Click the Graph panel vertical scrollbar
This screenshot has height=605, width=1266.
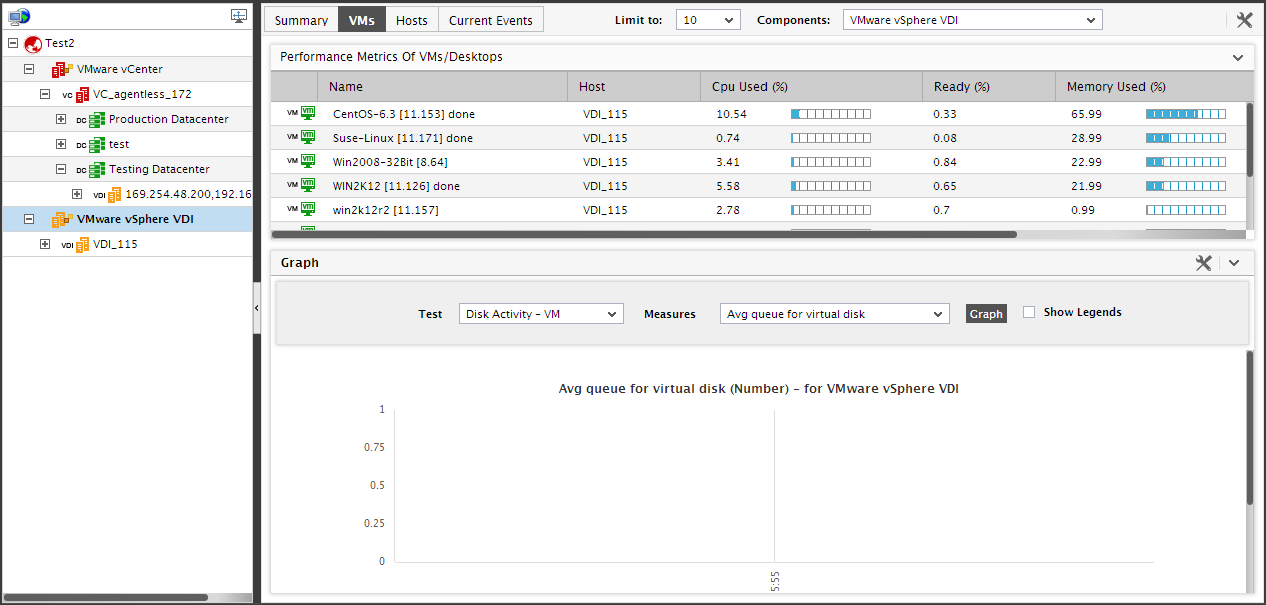click(1250, 427)
